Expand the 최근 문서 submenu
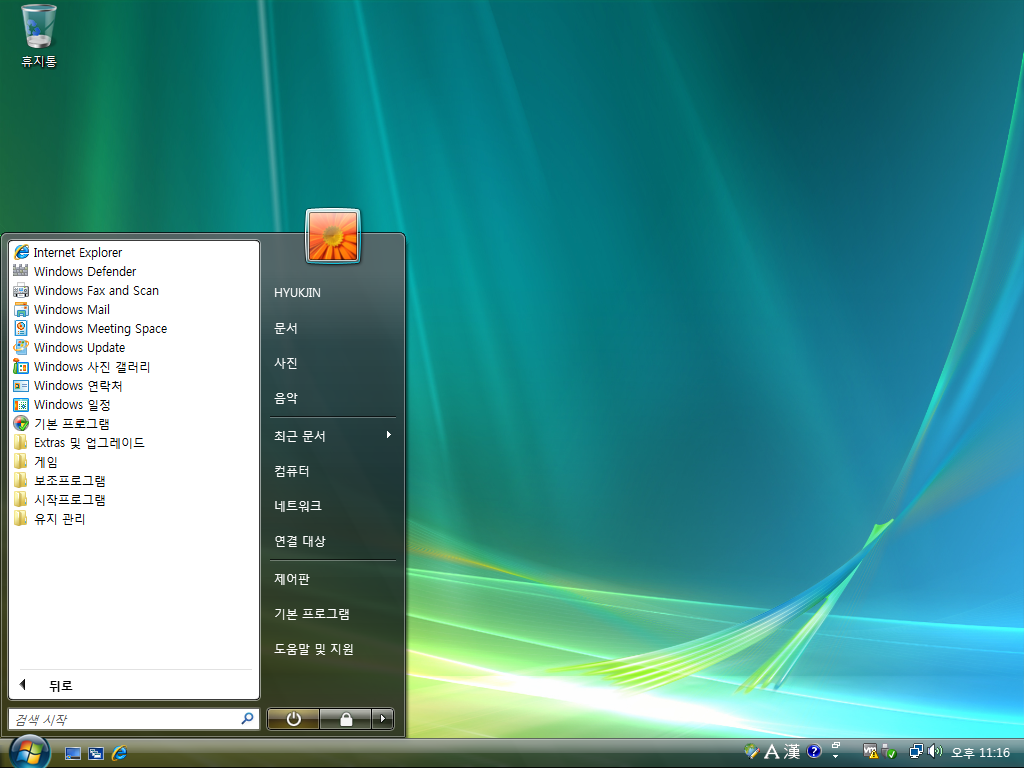The width and height of the screenshot is (1024, 768). point(332,436)
